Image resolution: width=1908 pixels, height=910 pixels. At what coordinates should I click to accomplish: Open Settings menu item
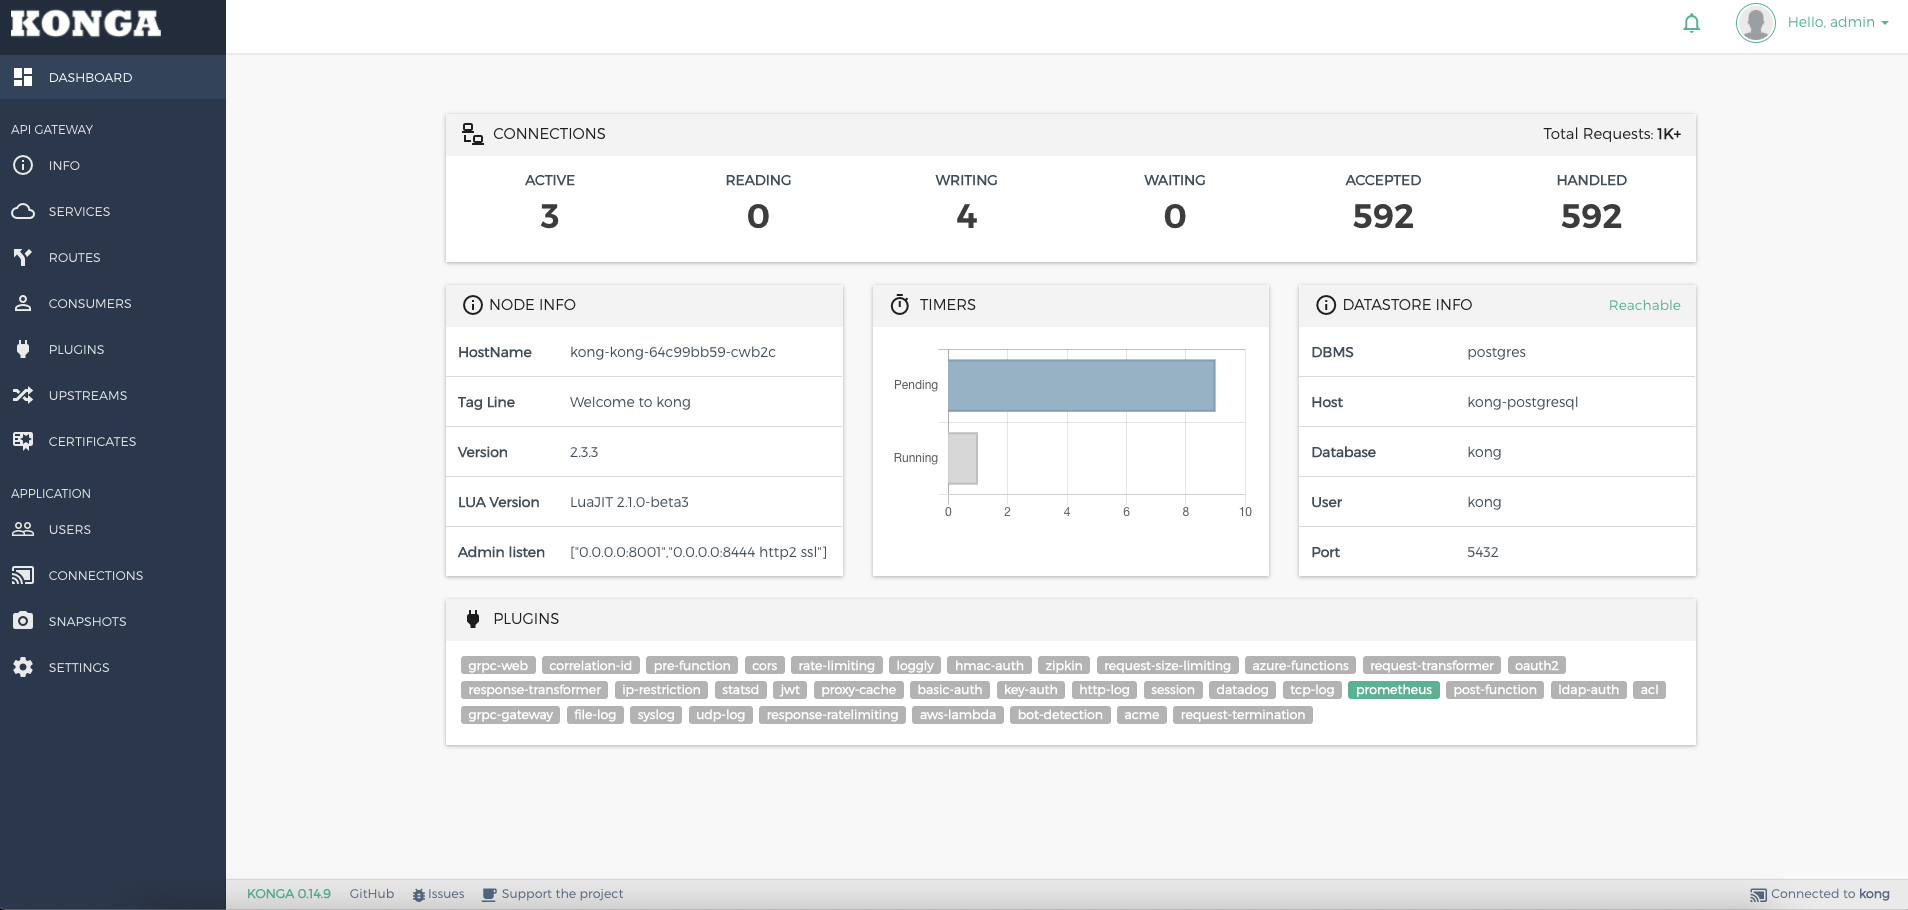[x=113, y=667]
